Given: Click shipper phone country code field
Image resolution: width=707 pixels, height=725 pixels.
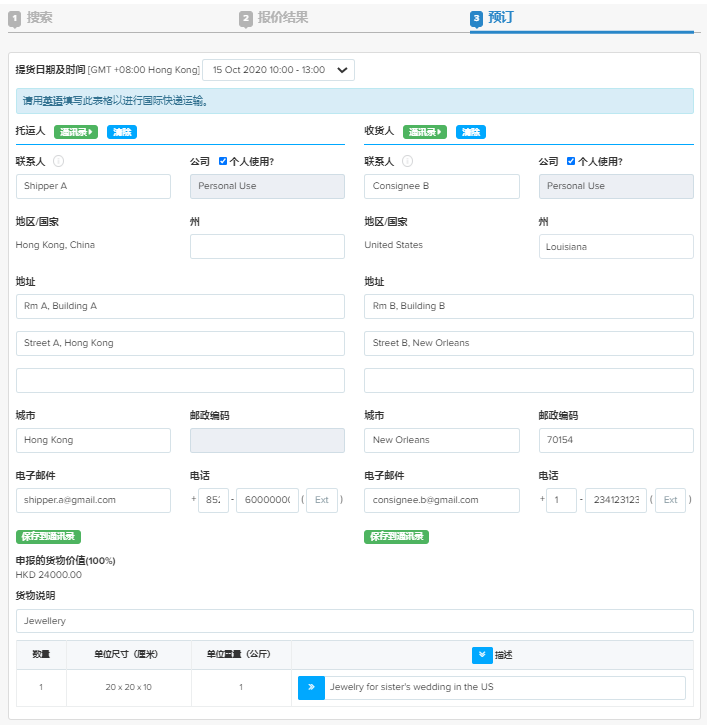Looking at the screenshot, I should tap(214, 500).
